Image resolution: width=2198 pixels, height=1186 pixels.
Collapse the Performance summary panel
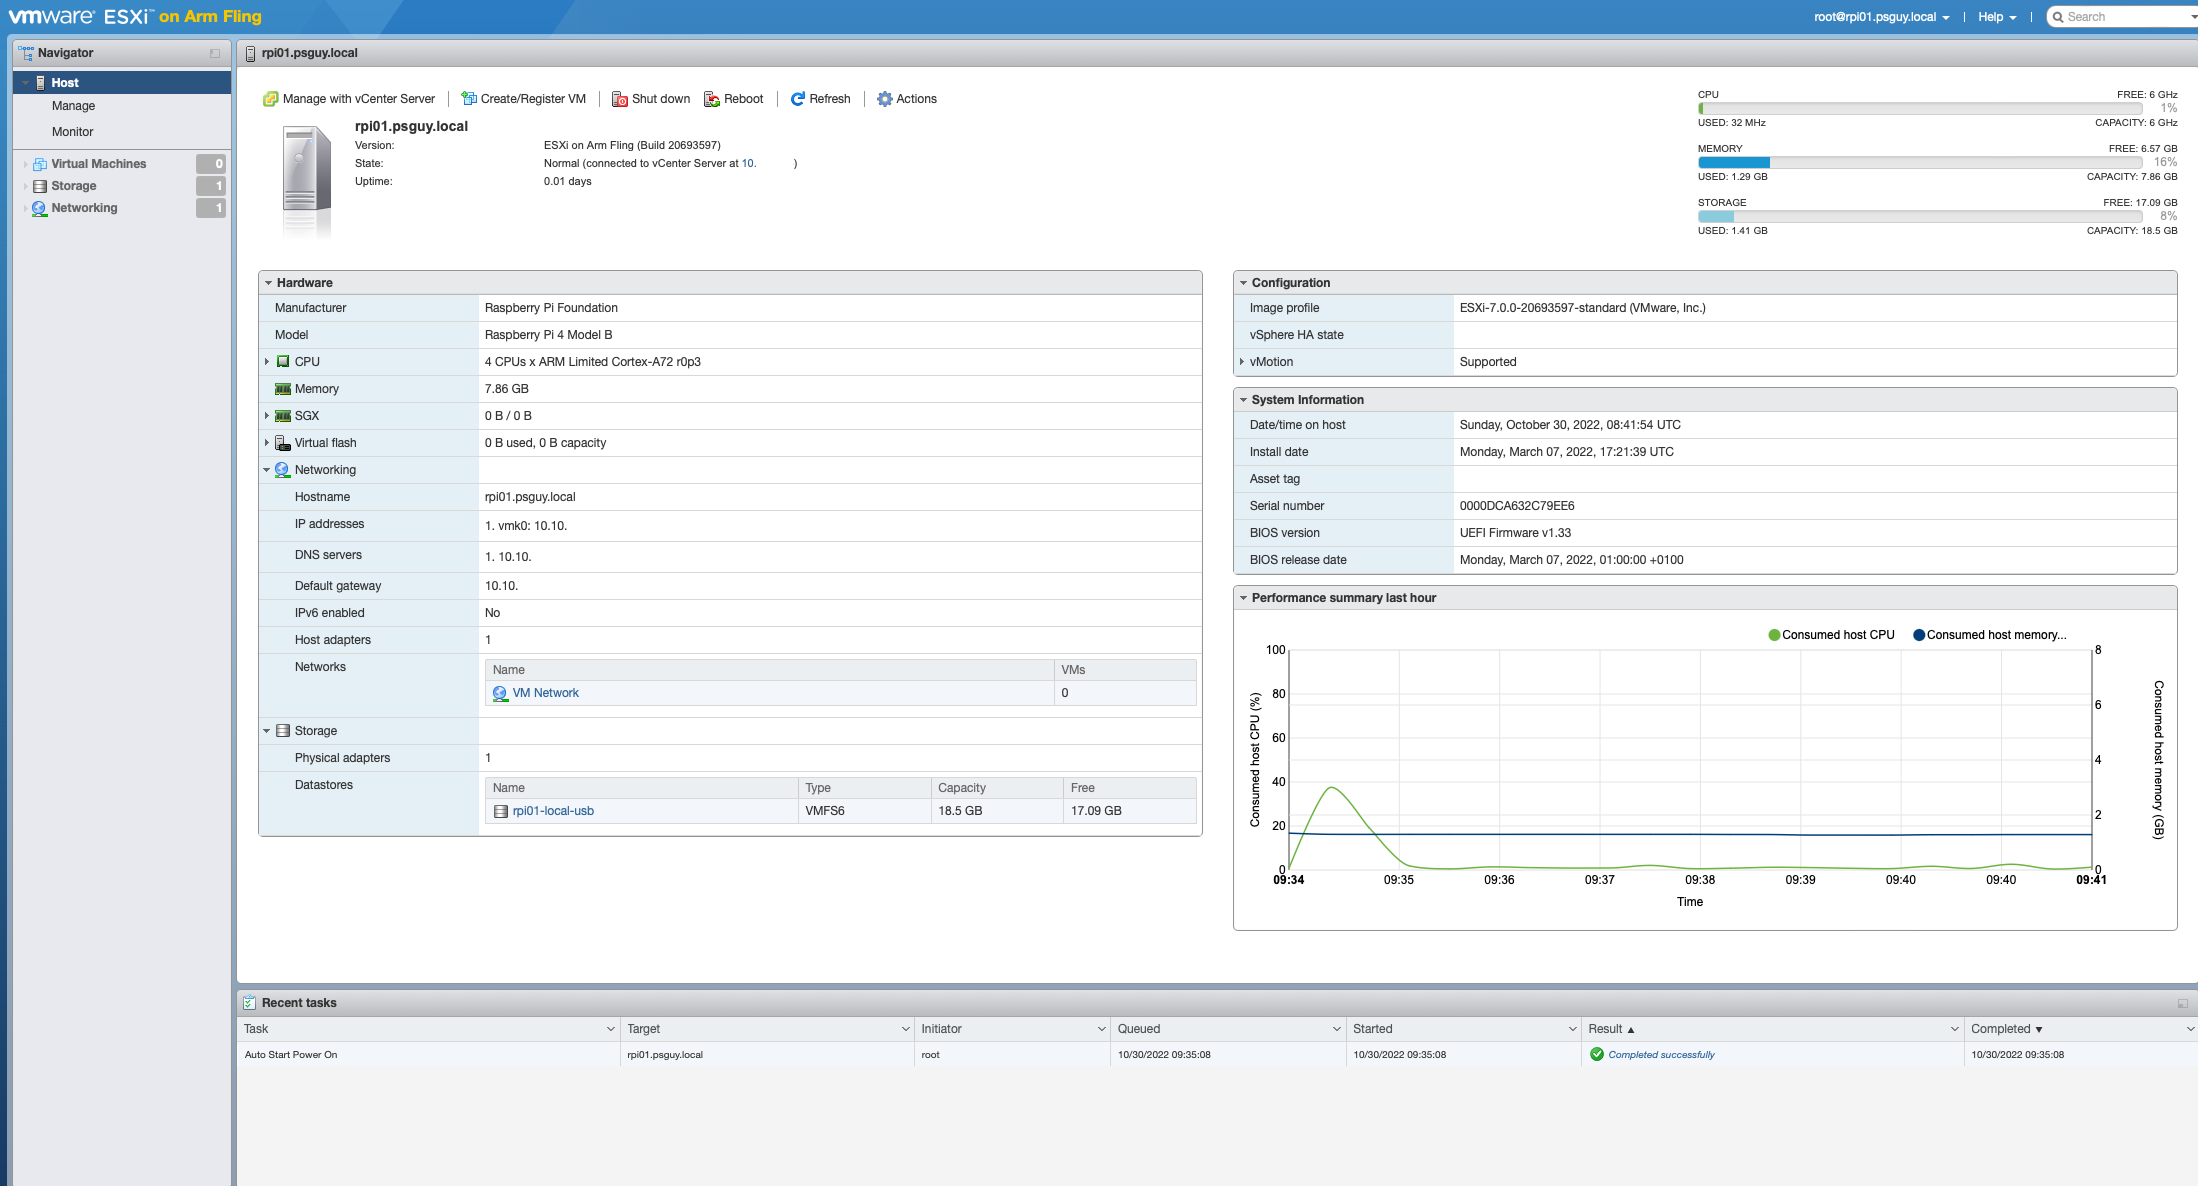point(1243,598)
